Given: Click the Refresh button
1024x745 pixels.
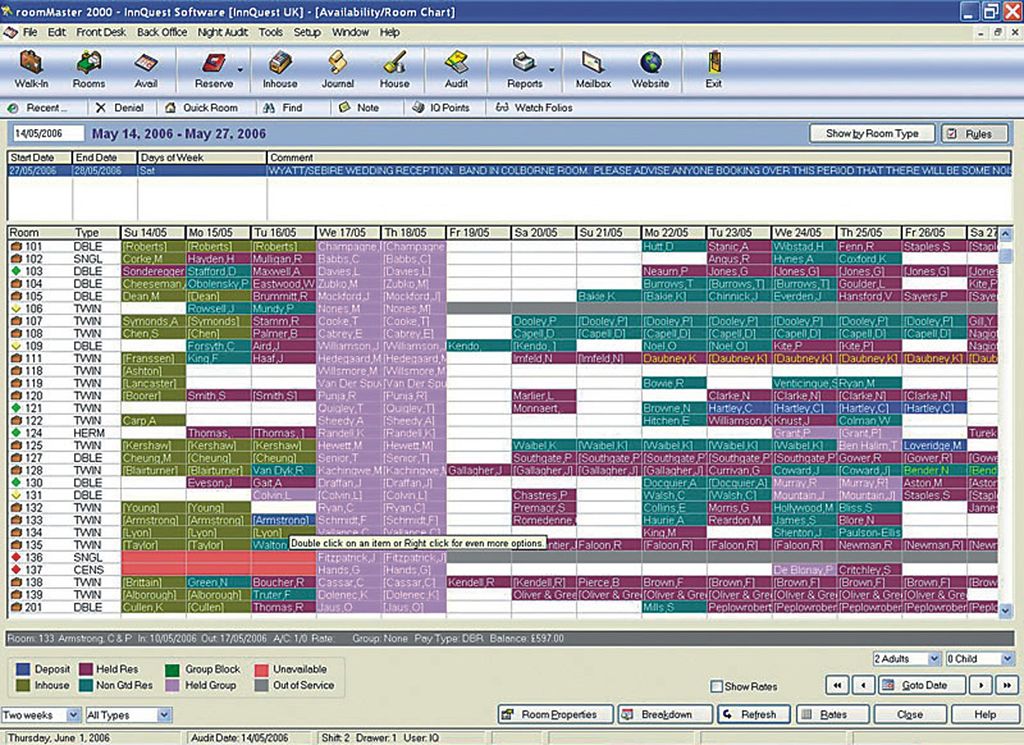Looking at the screenshot, I should coord(754,715).
